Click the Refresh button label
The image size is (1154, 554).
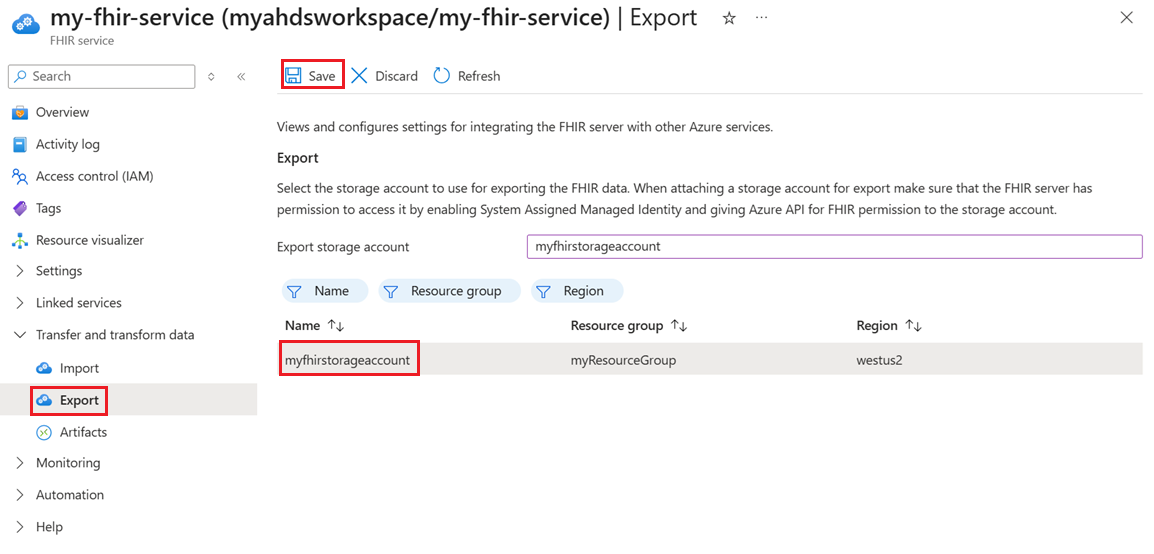[x=479, y=76]
